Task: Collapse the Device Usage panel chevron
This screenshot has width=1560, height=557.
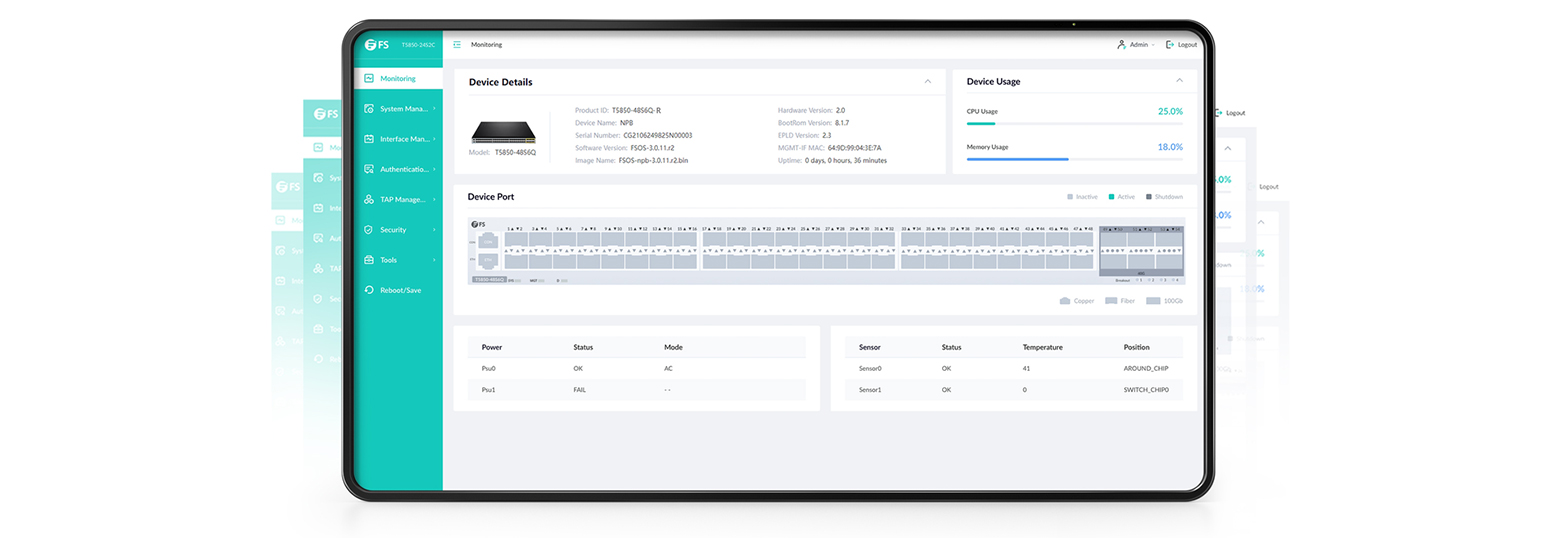Action: [x=1179, y=81]
